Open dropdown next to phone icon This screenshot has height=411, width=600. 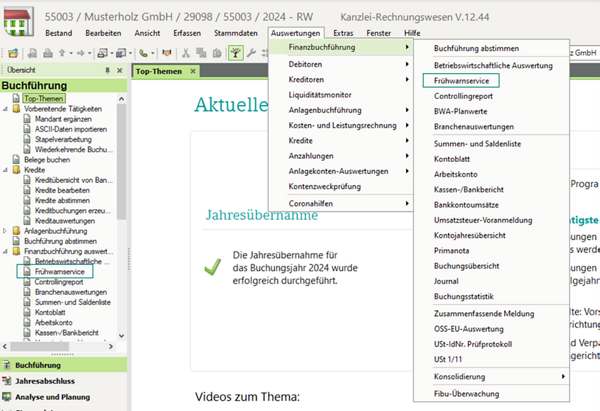(x=152, y=53)
